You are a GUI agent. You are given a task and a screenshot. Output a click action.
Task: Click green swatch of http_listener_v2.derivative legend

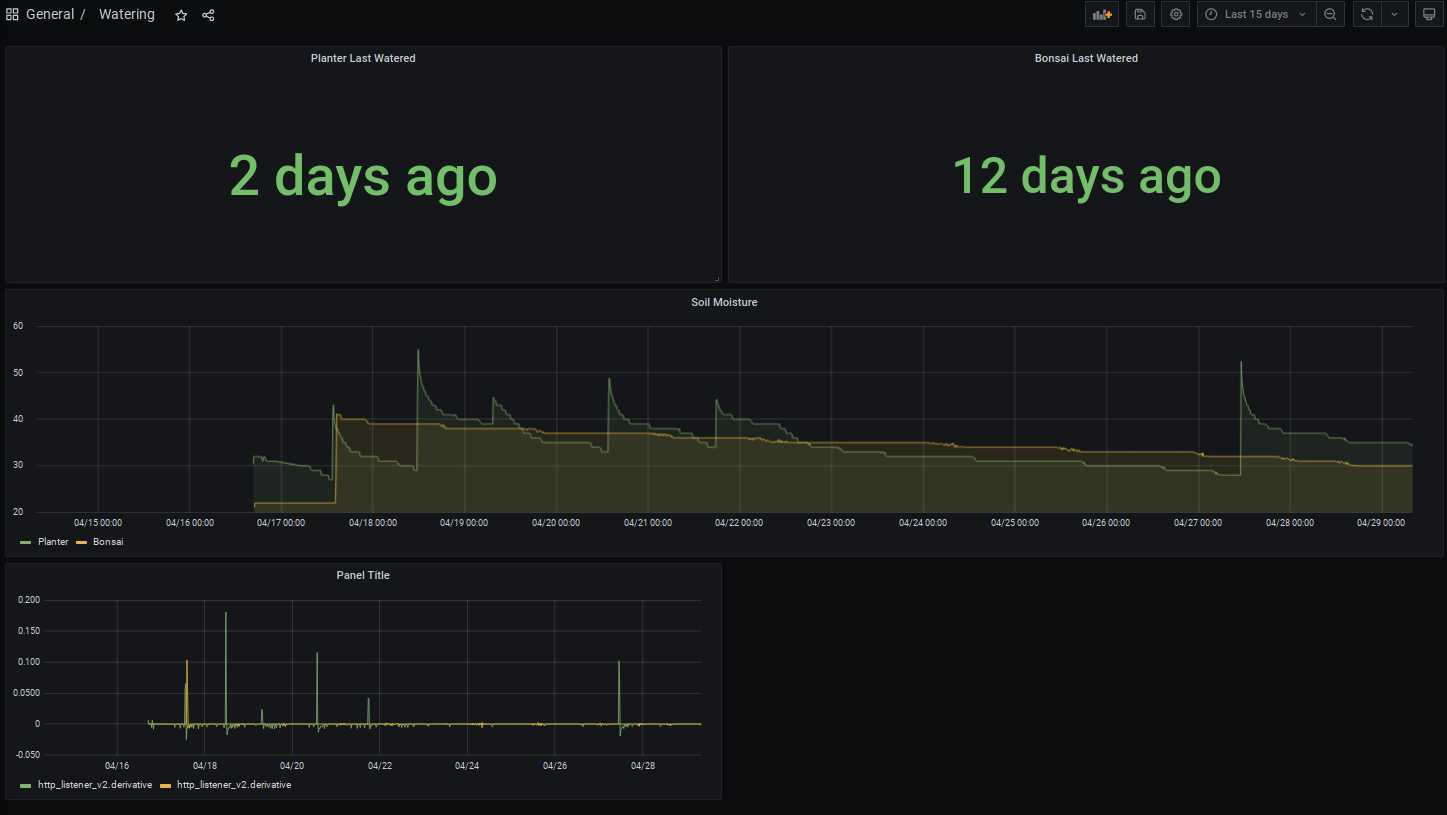[x=26, y=786]
